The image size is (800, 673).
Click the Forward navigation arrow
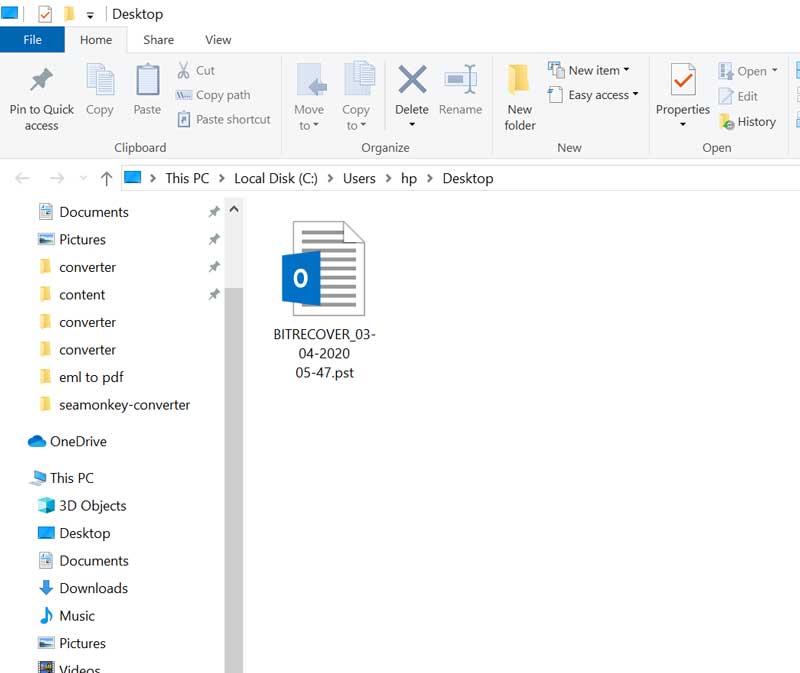click(57, 178)
